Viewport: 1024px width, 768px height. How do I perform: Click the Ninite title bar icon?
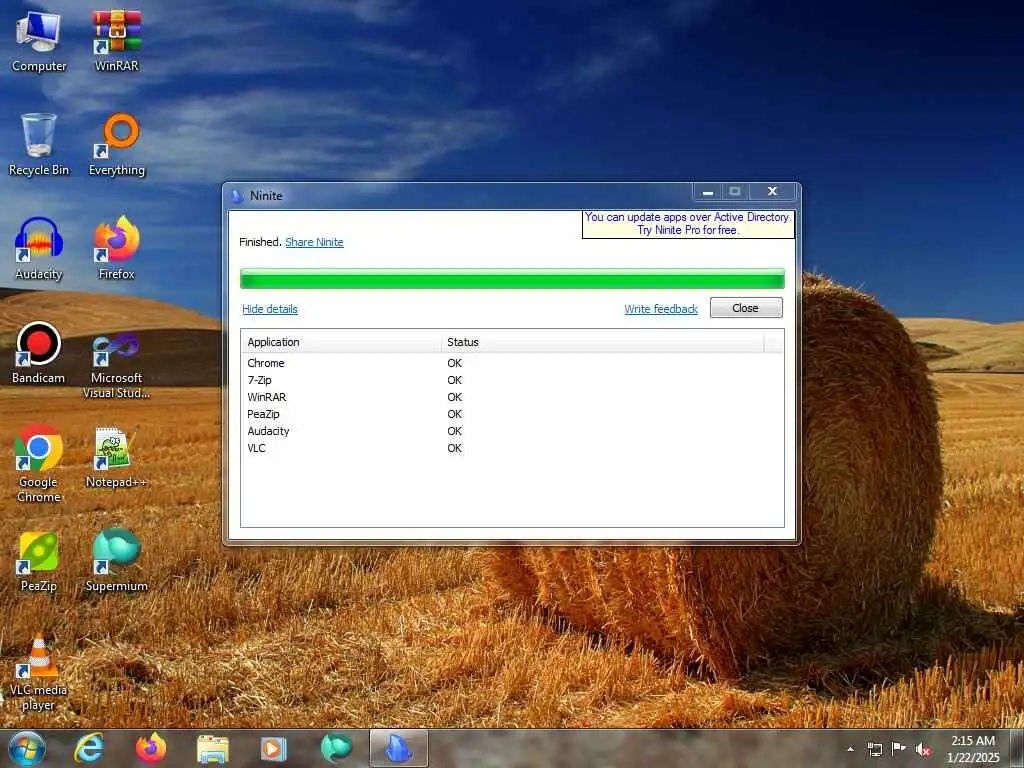click(x=237, y=195)
